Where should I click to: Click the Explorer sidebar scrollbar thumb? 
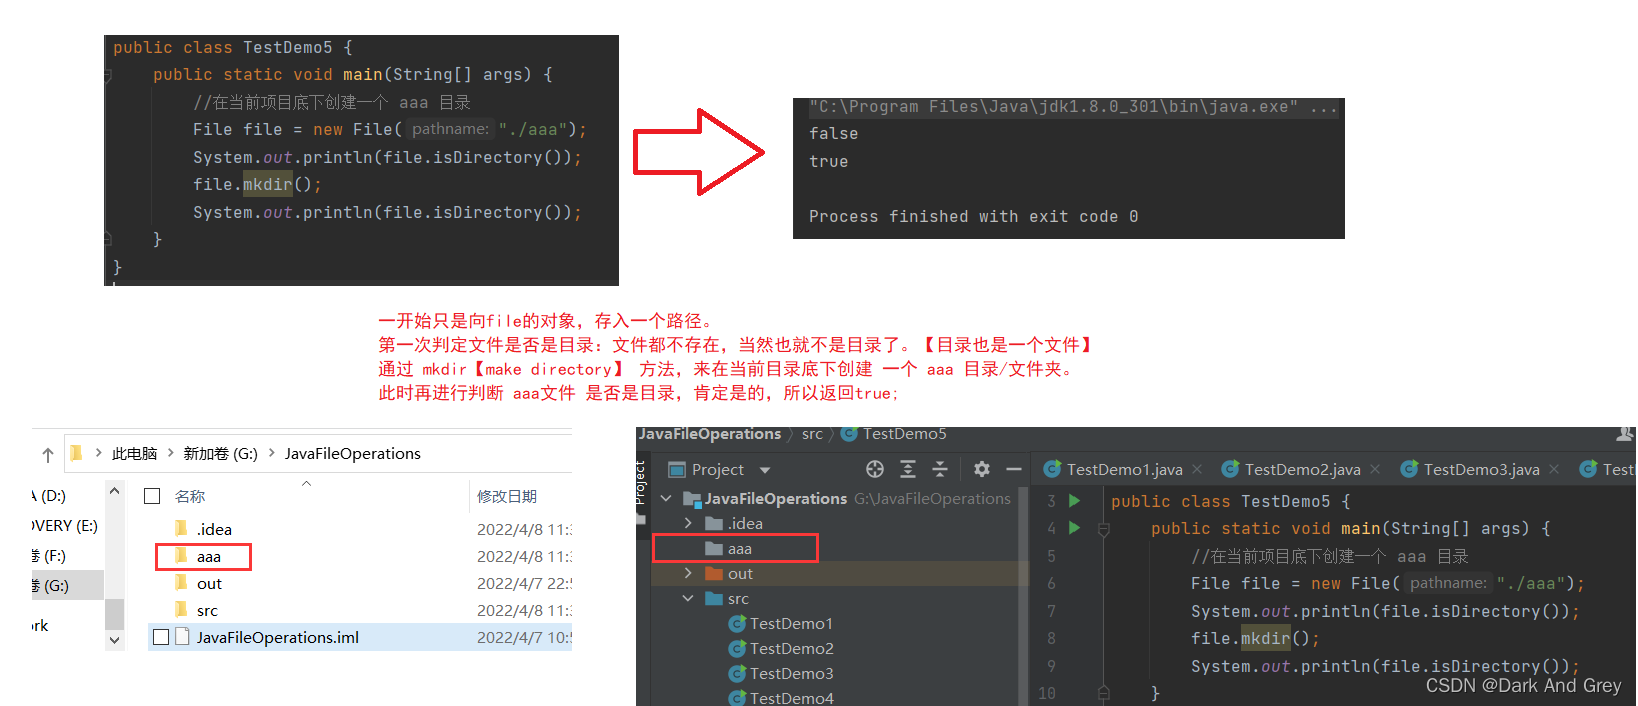click(x=114, y=615)
